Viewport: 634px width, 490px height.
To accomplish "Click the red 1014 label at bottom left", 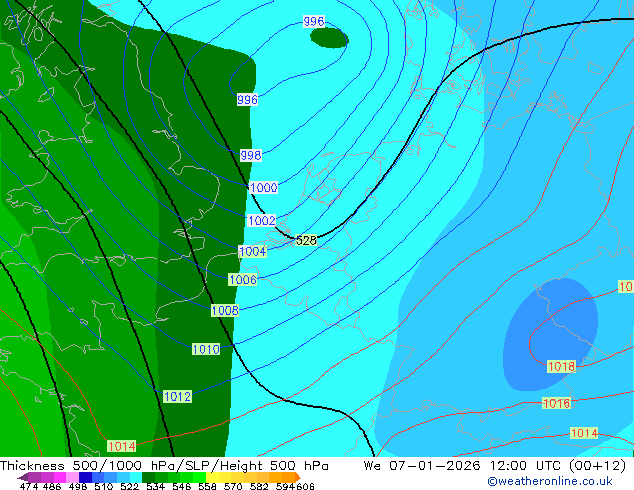I will [122, 446].
